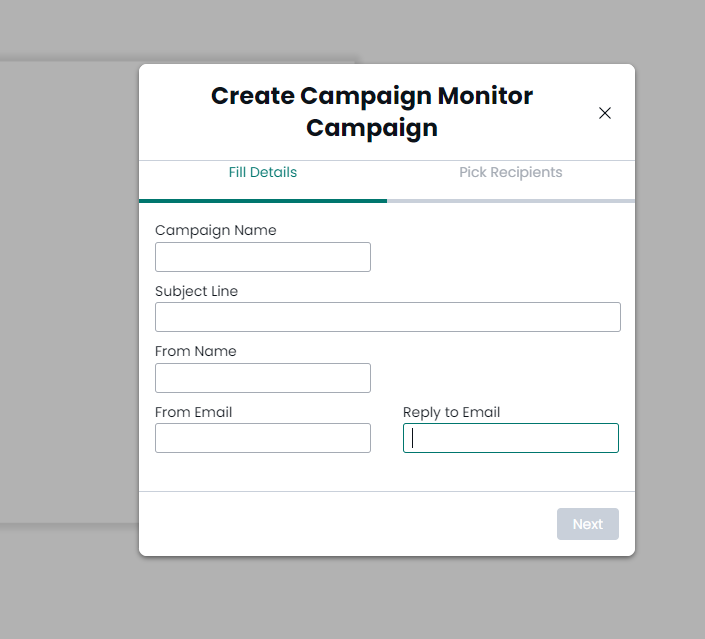Close the Create Campaign dialog
This screenshot has height=639, width=705.
[x=605, y=113]
